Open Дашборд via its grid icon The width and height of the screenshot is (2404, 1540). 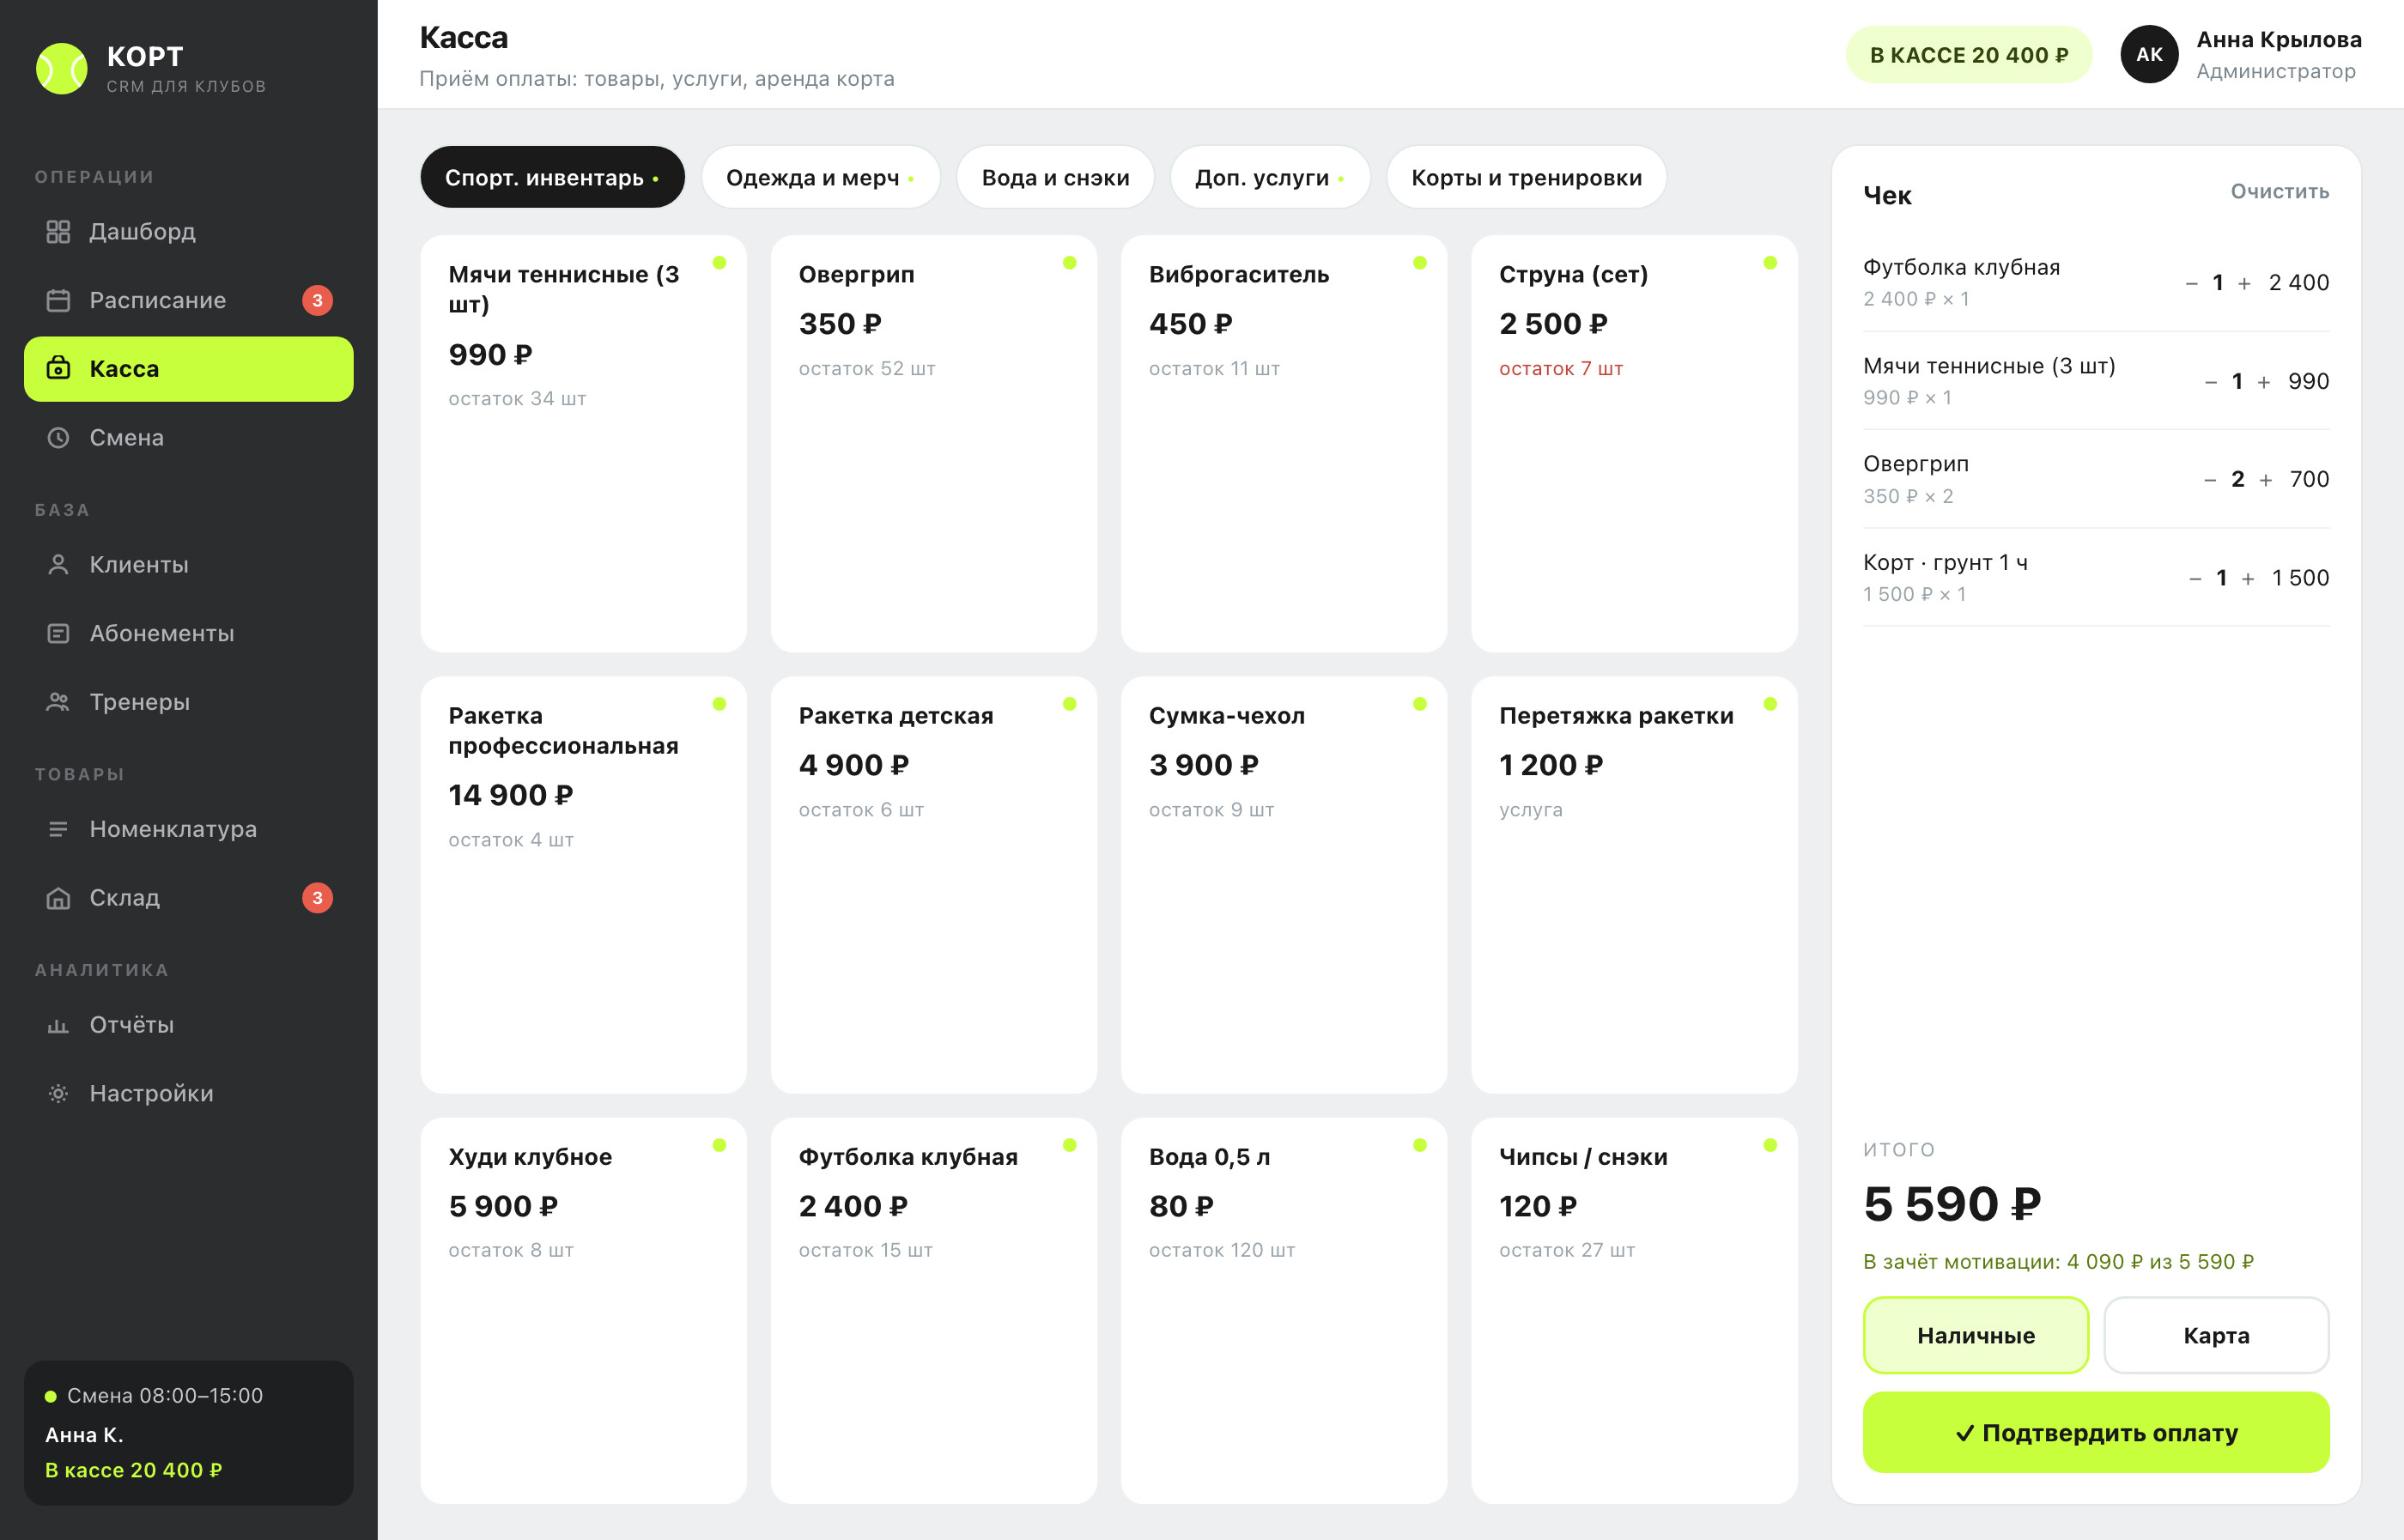tap(58, 232)
